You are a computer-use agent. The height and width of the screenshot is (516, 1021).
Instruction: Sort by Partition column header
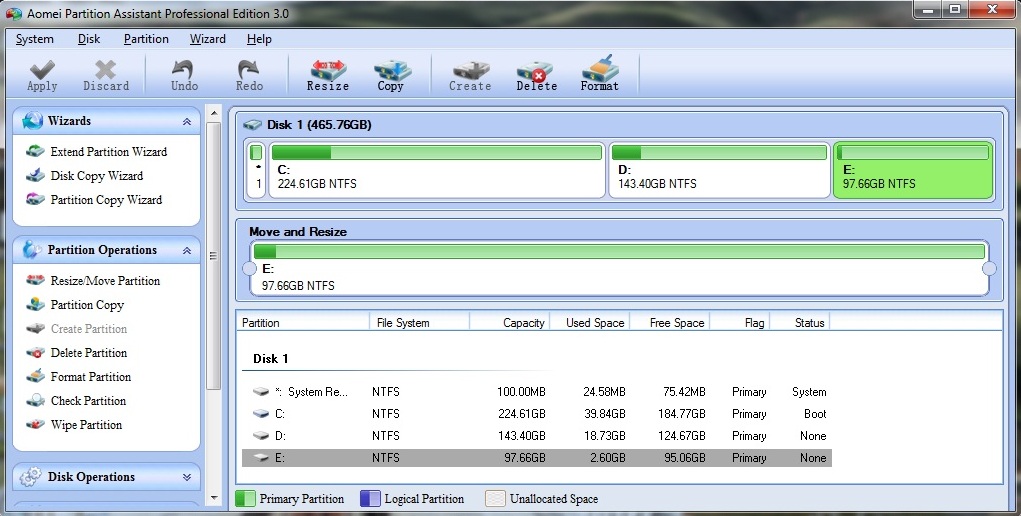(x=303, y=322)
